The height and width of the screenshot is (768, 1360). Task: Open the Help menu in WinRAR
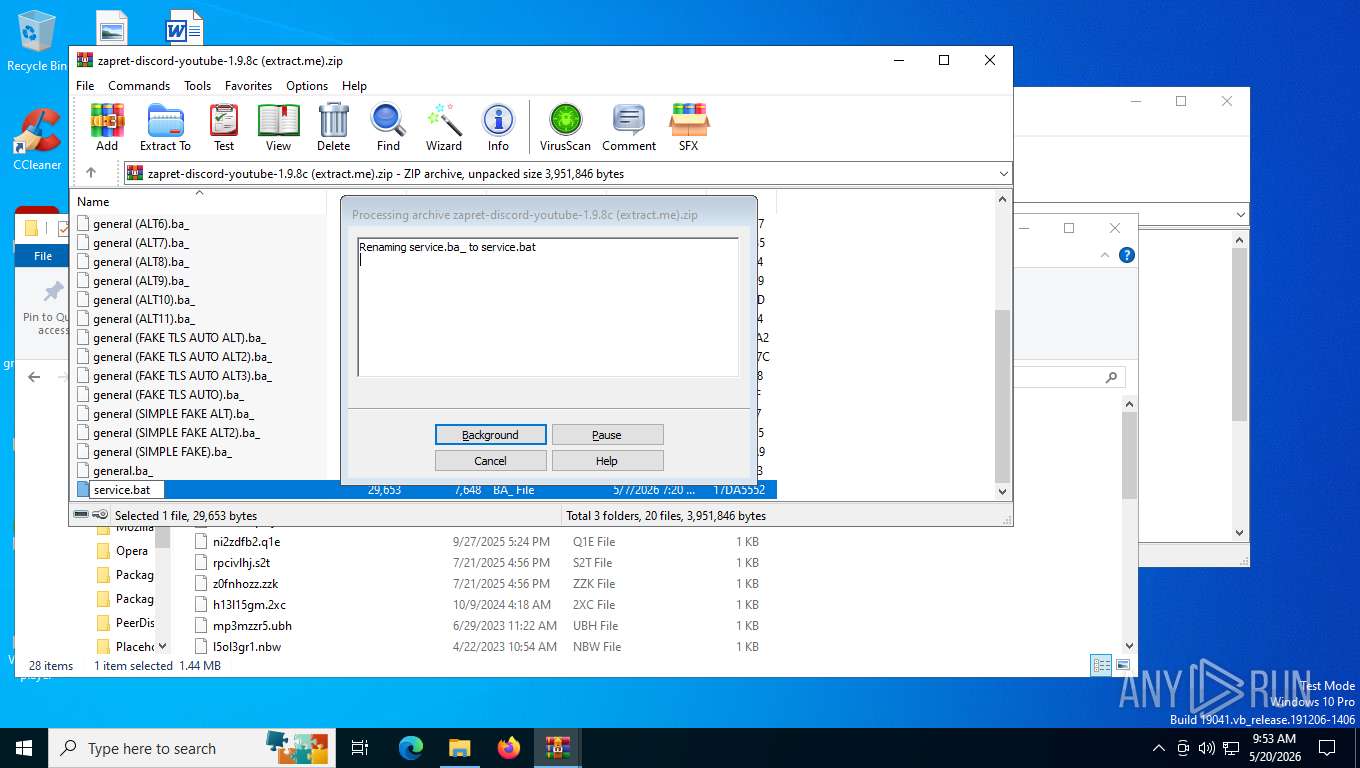(354, 86)
